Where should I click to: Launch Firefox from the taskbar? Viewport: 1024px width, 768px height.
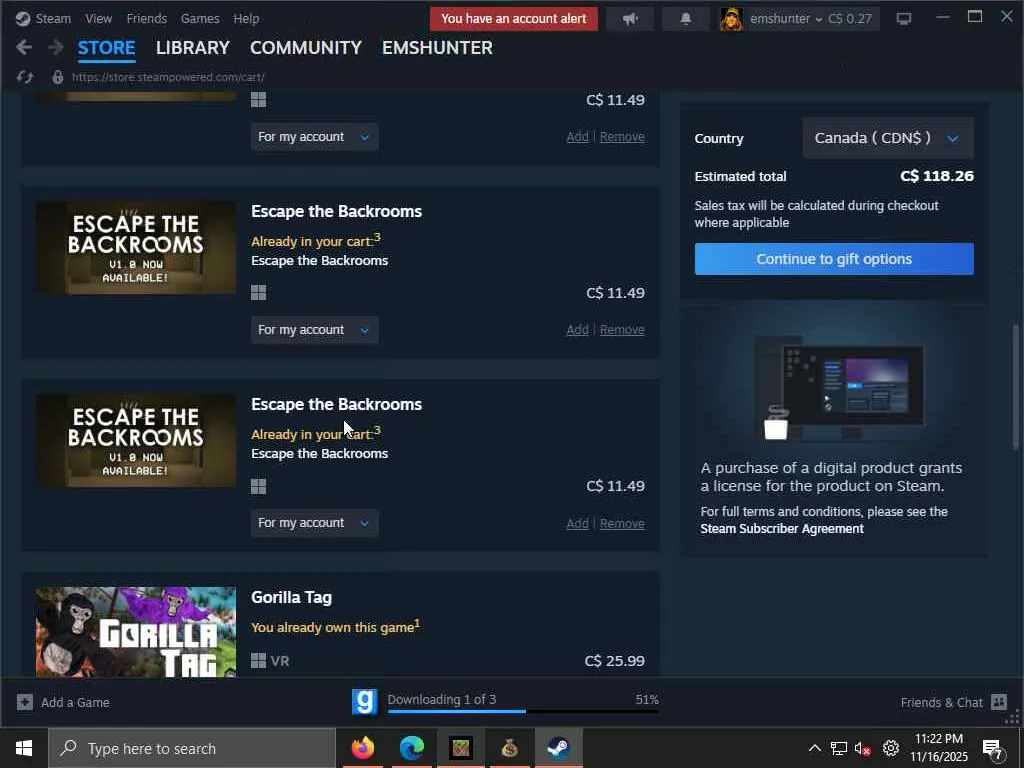[362, 748]
